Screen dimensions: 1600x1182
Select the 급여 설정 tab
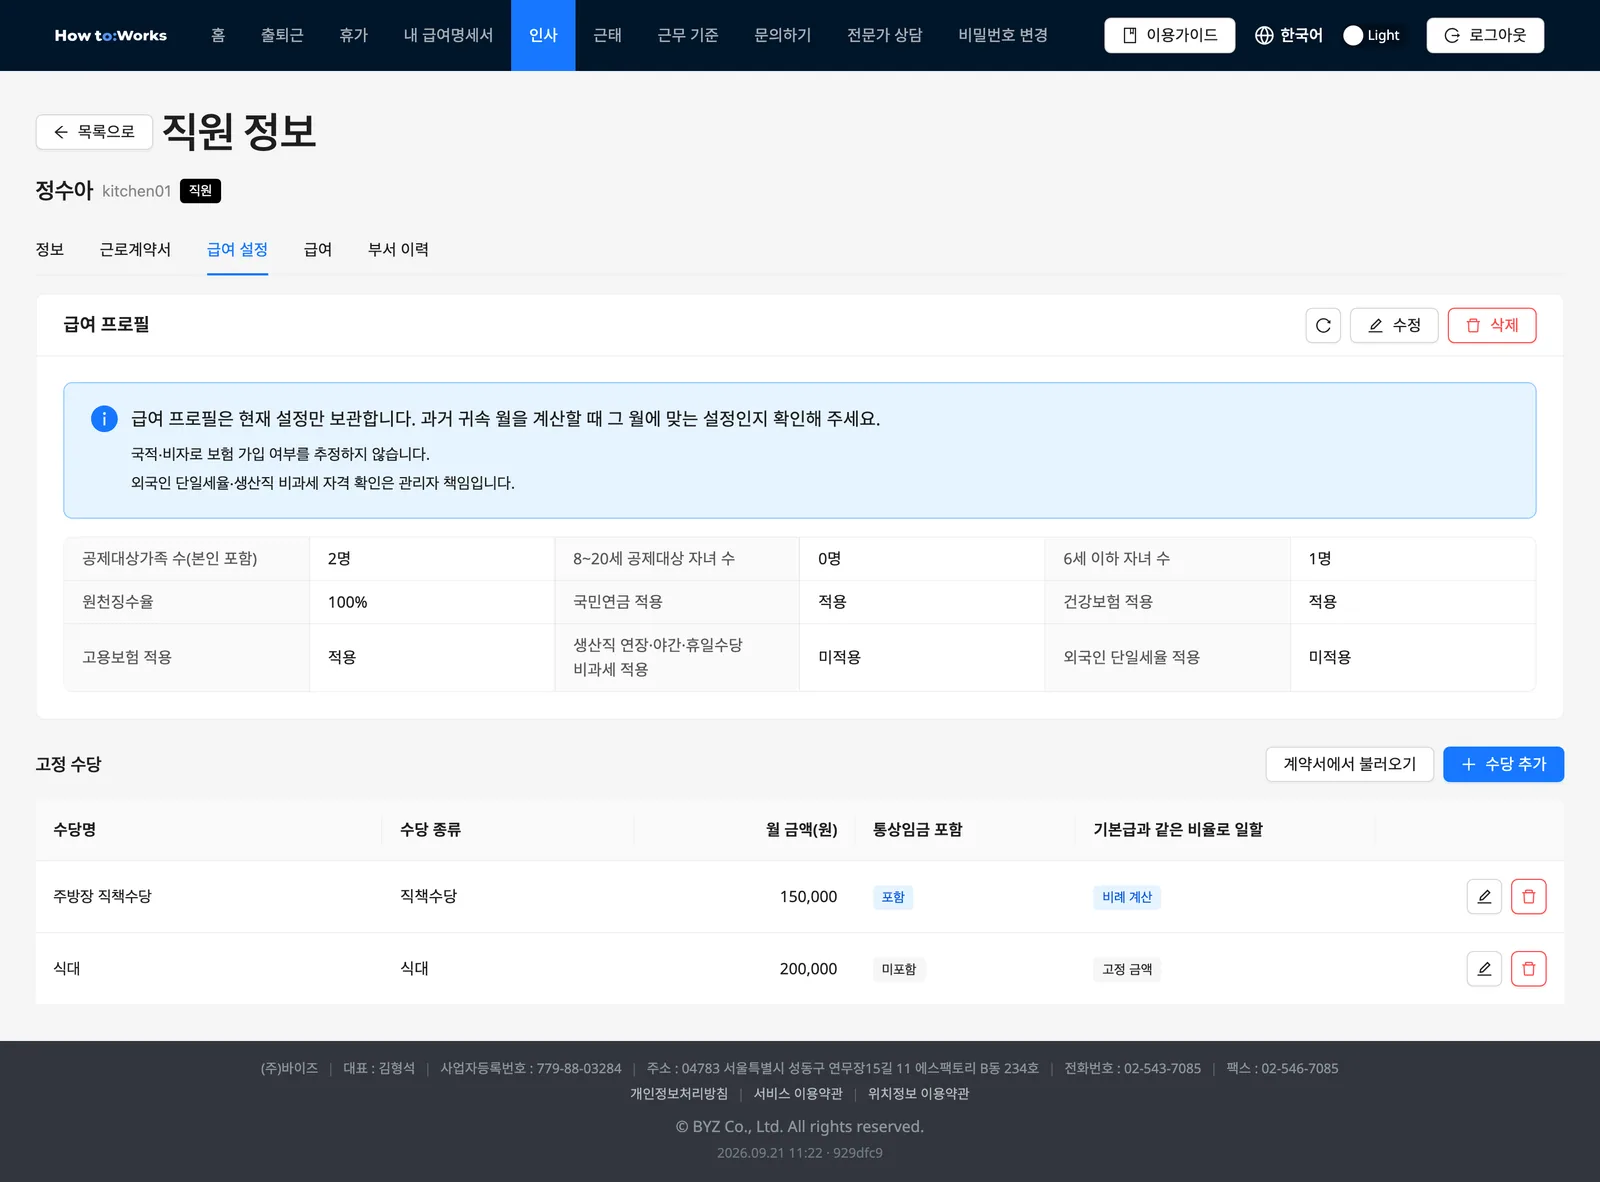coord(237,249)
